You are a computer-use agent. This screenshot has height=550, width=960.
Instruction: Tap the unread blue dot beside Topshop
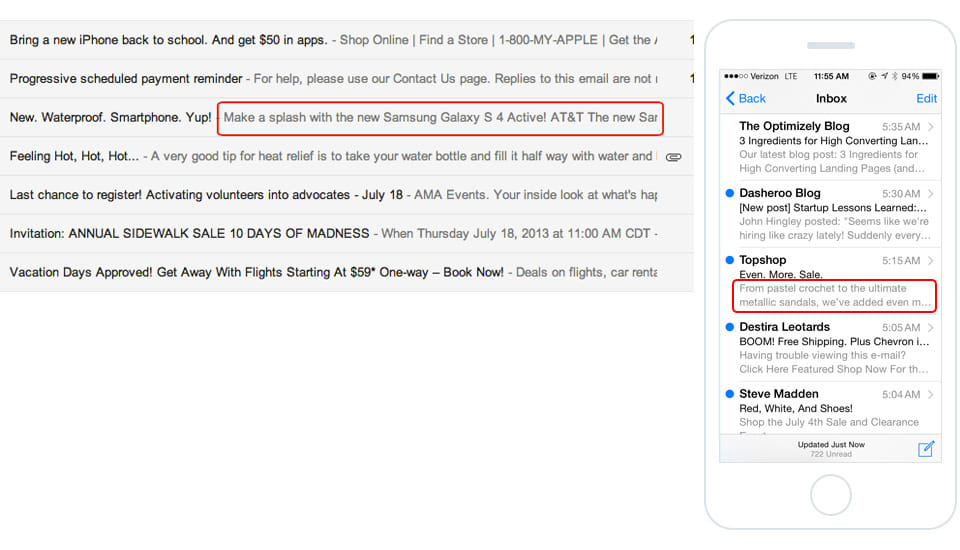[x=729, y=260]
